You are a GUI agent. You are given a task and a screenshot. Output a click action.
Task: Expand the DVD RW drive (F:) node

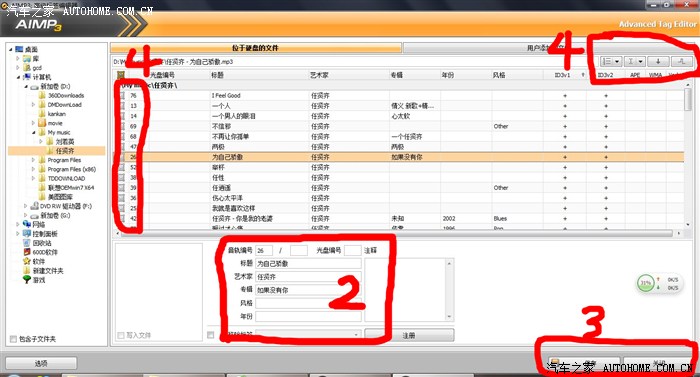click(25, 206)
